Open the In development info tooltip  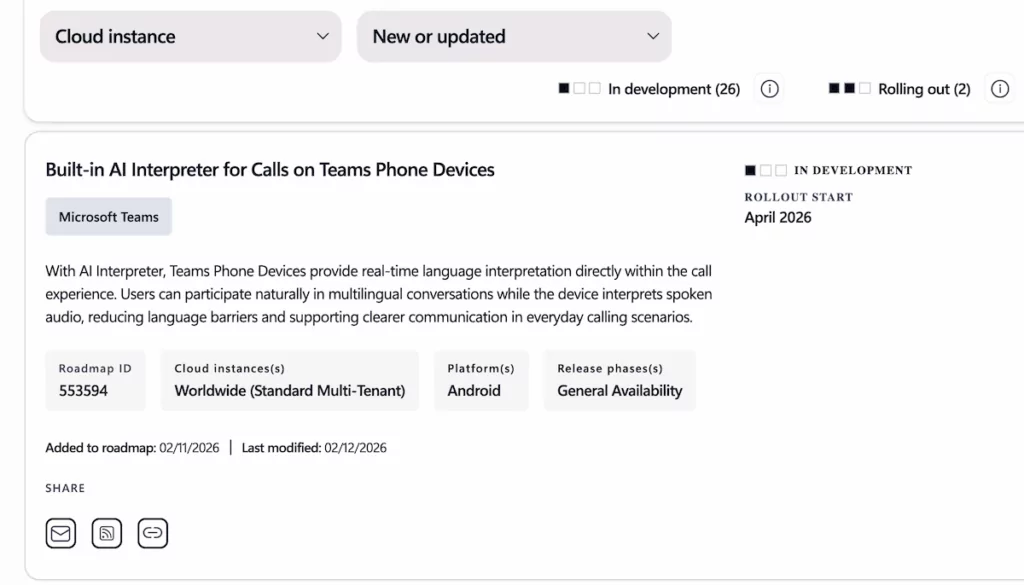click(x=768, y=89)
